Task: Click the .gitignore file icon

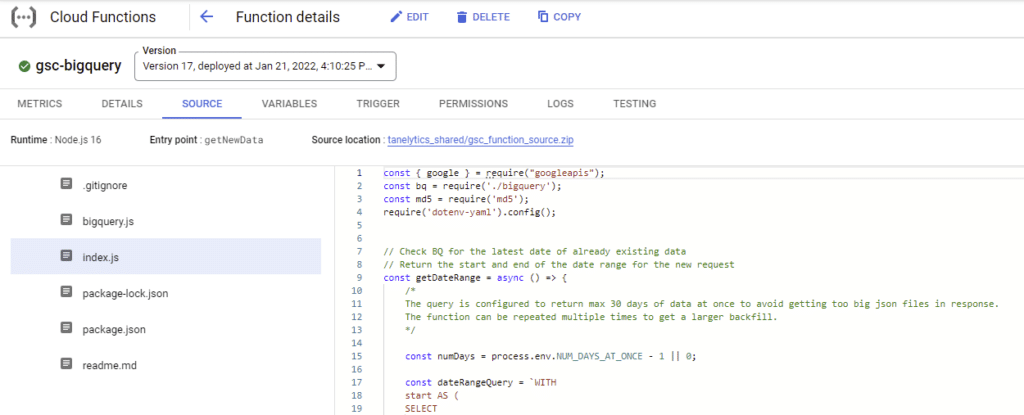Action: 66,184
